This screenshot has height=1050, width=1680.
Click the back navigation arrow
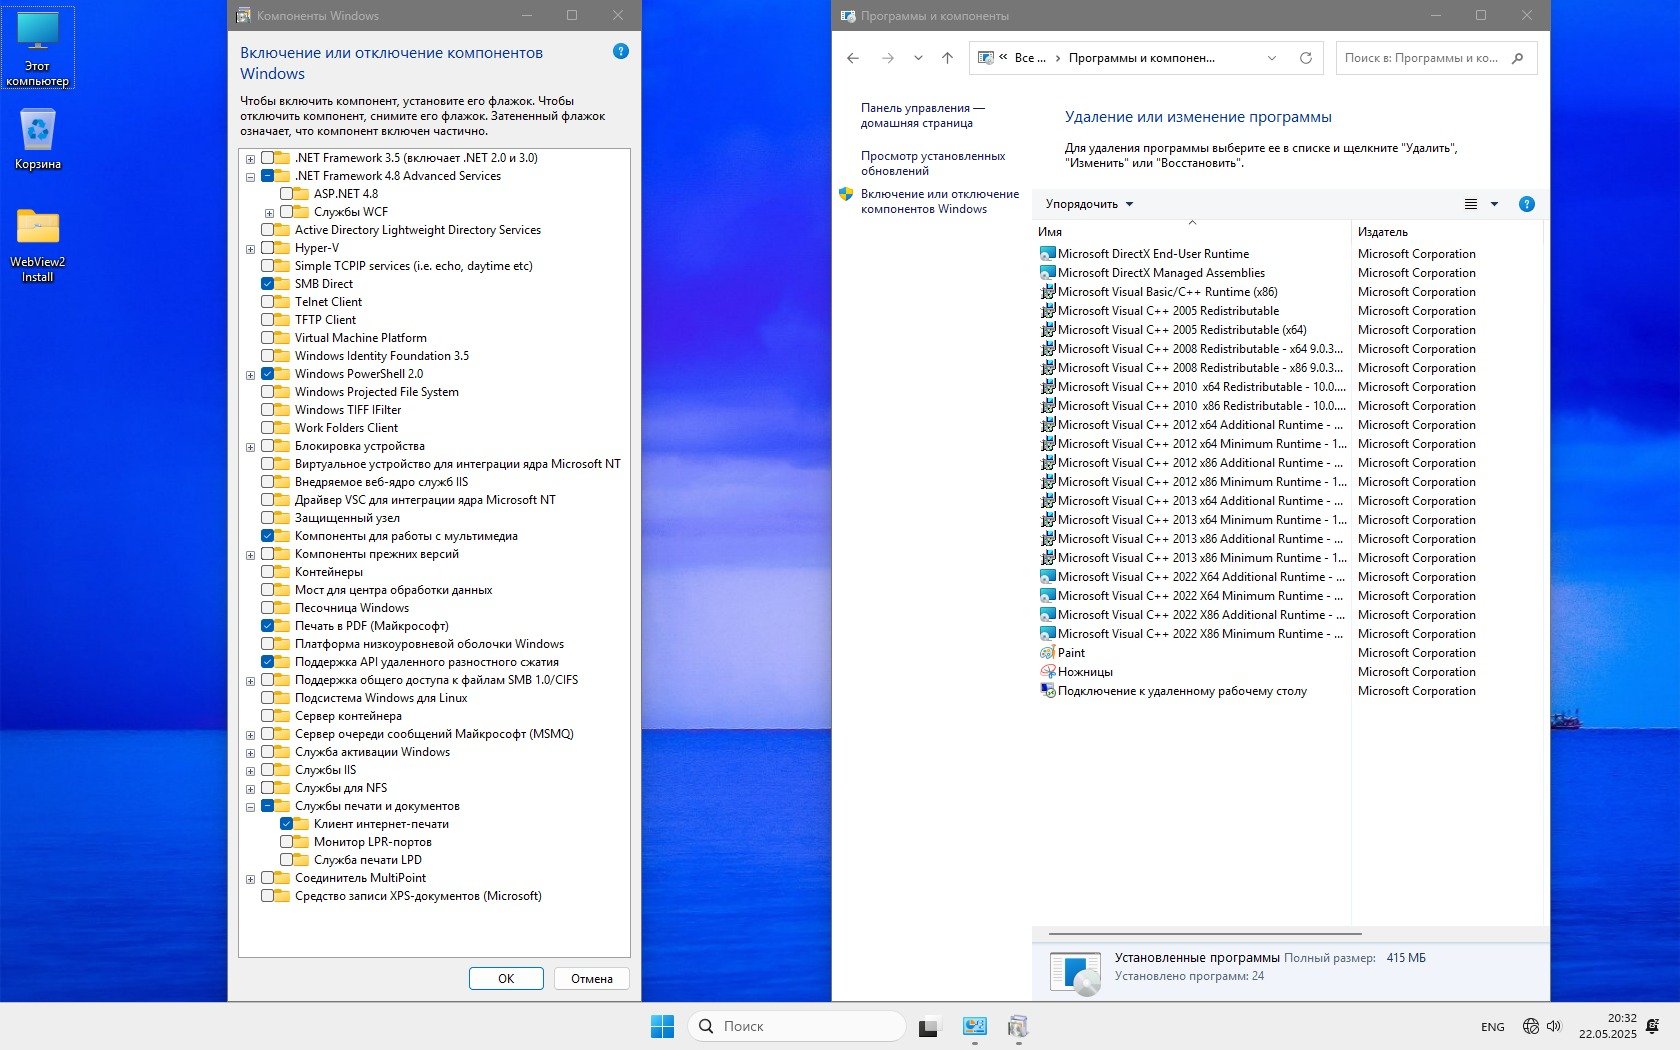point(853,58)
